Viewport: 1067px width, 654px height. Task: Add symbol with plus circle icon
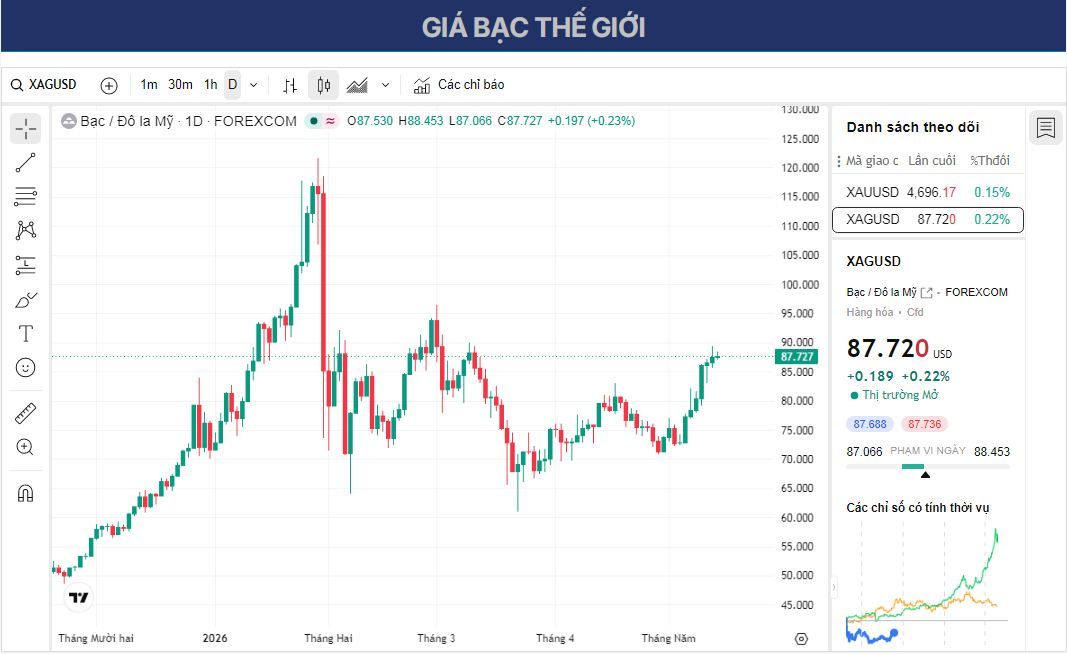click(x=109, y=85)
